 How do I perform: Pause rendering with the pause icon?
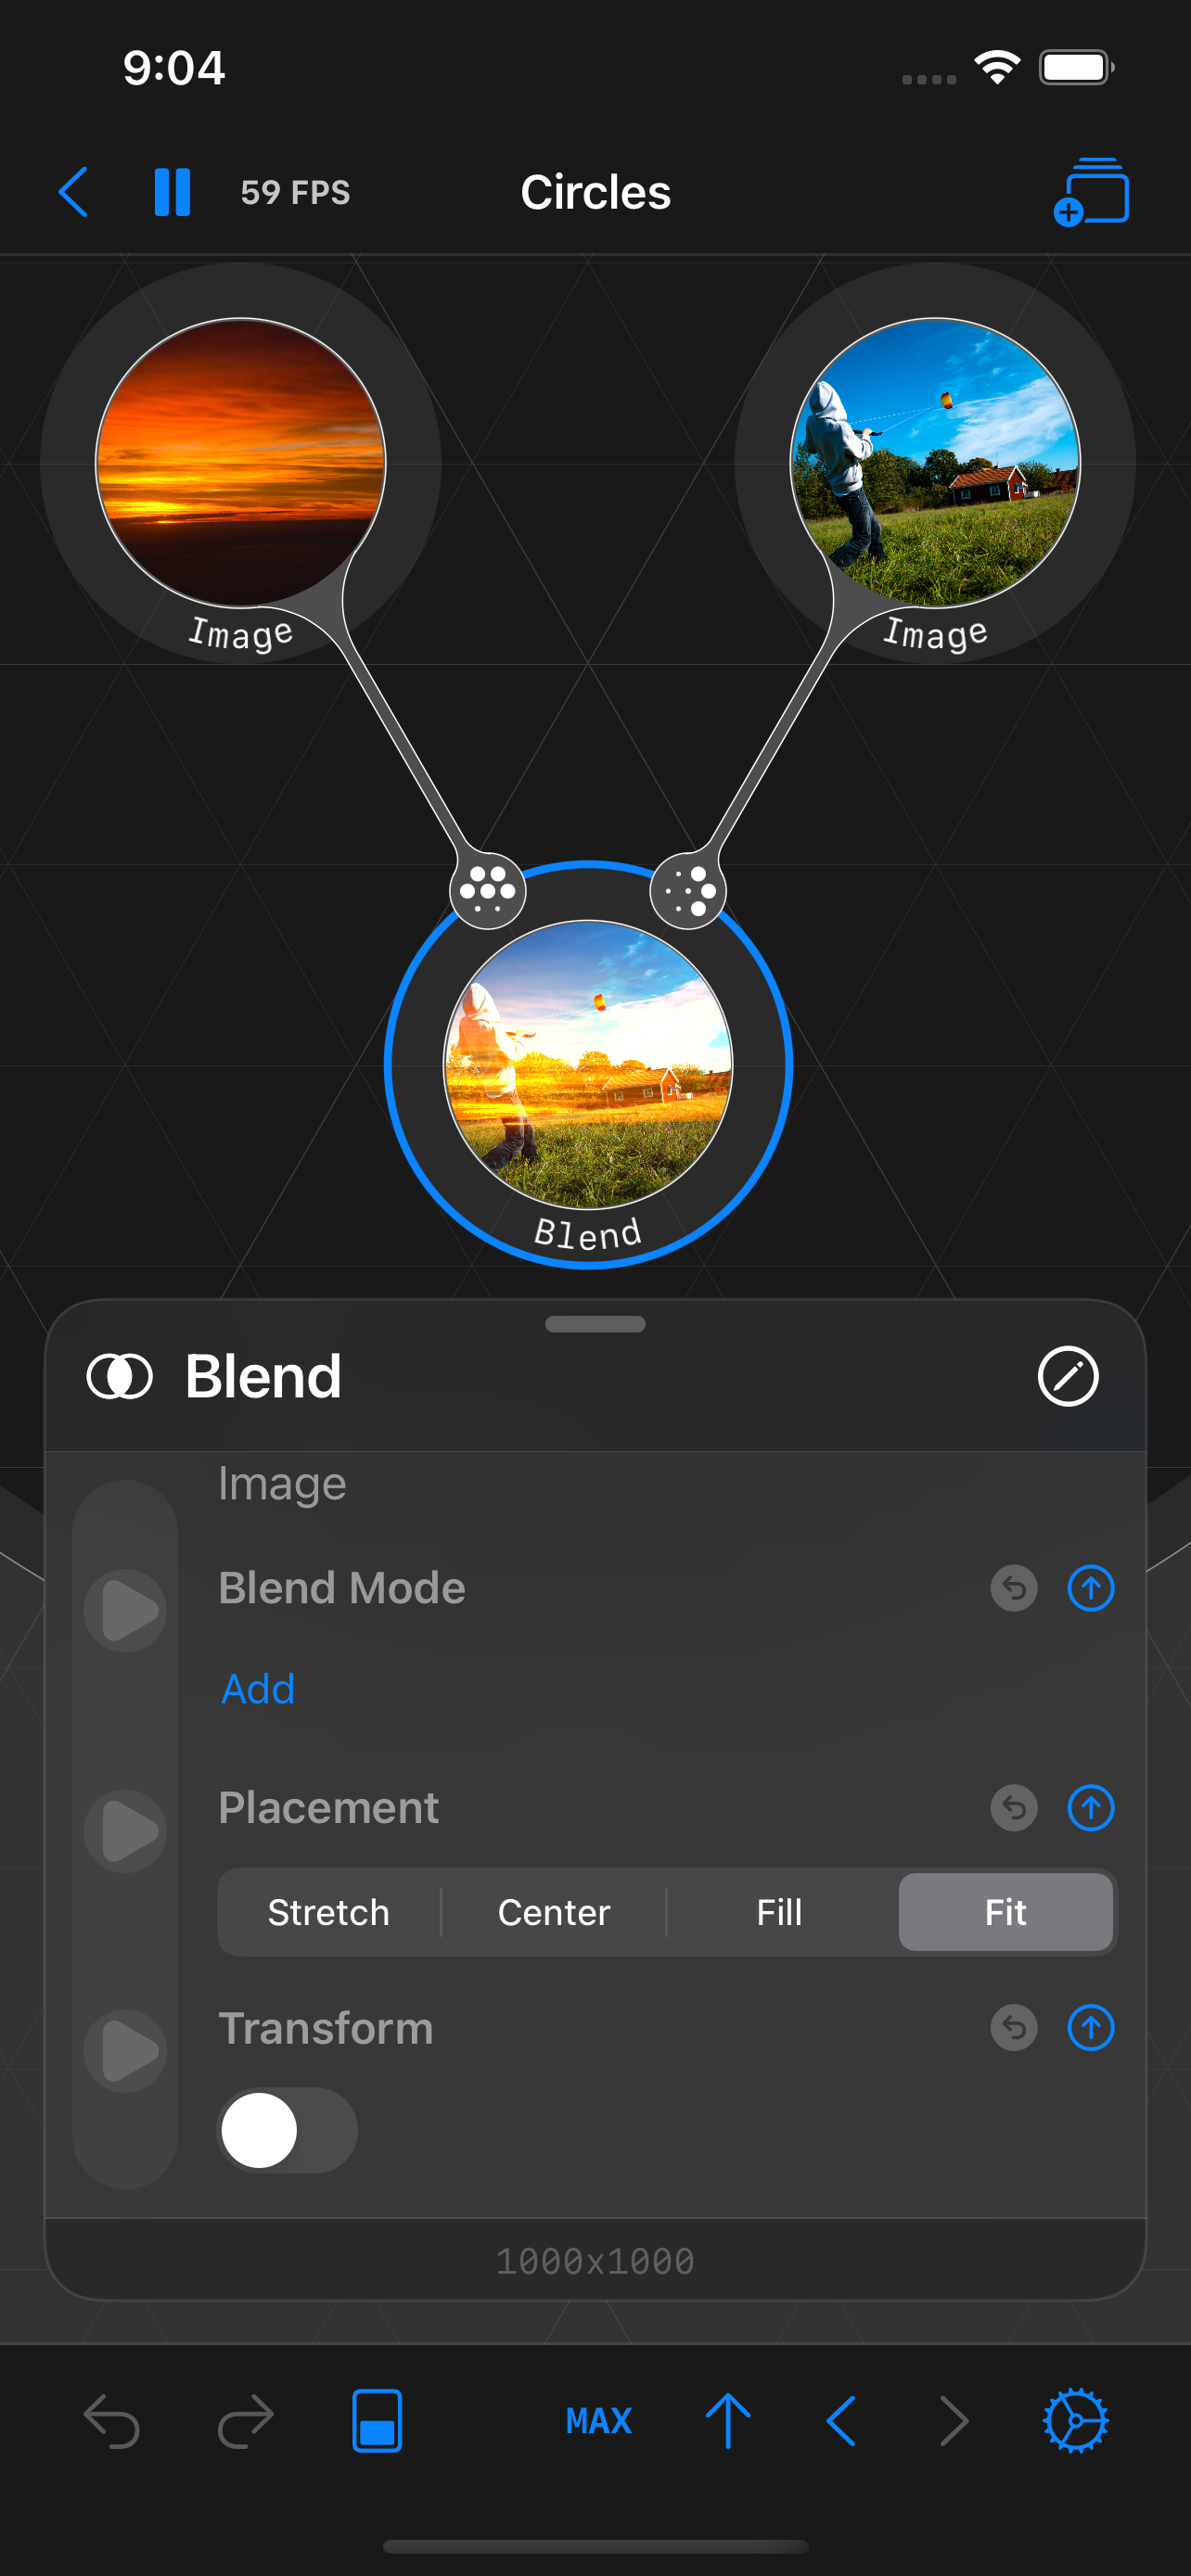click(172, 192)
